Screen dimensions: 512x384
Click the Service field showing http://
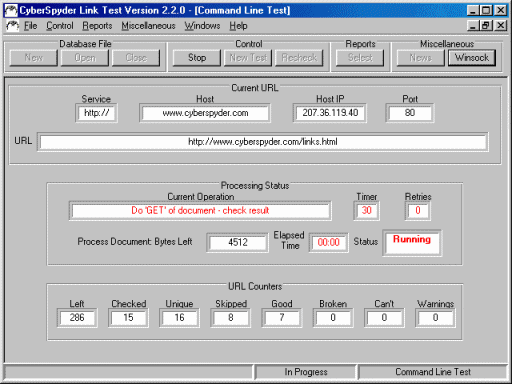(x=96, y=113)
